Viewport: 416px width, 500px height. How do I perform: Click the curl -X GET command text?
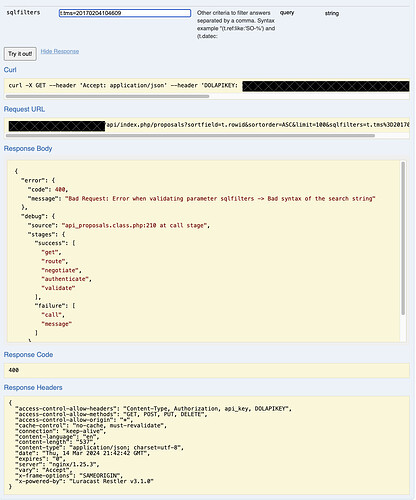click(123, 86)
